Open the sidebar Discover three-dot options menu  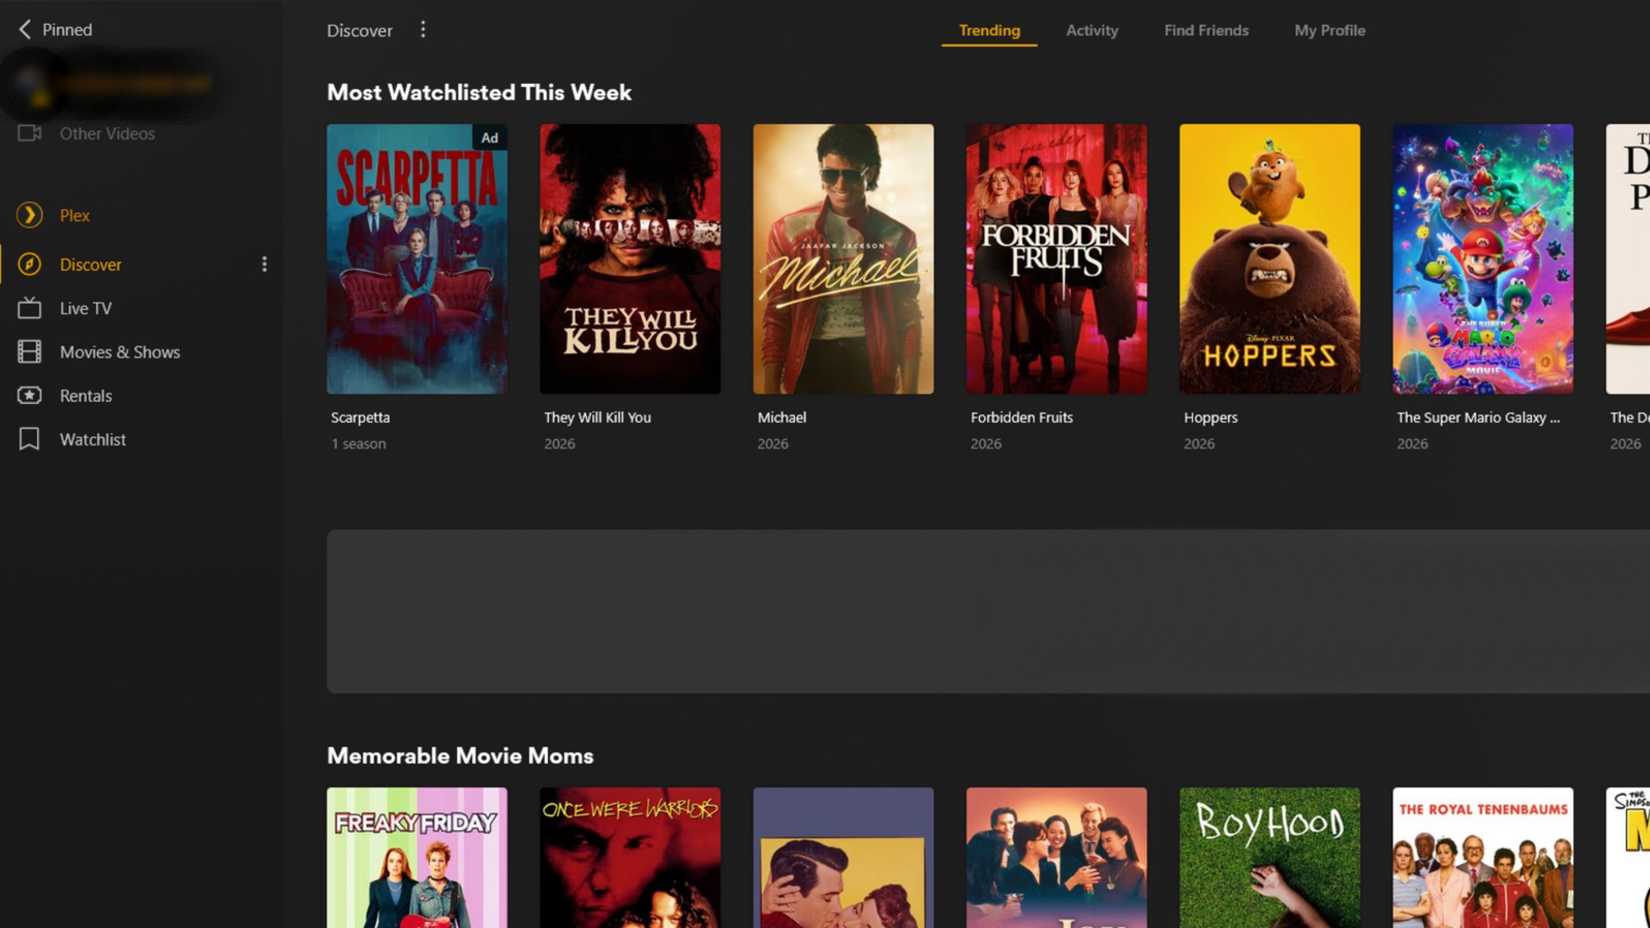pos(264,264)
